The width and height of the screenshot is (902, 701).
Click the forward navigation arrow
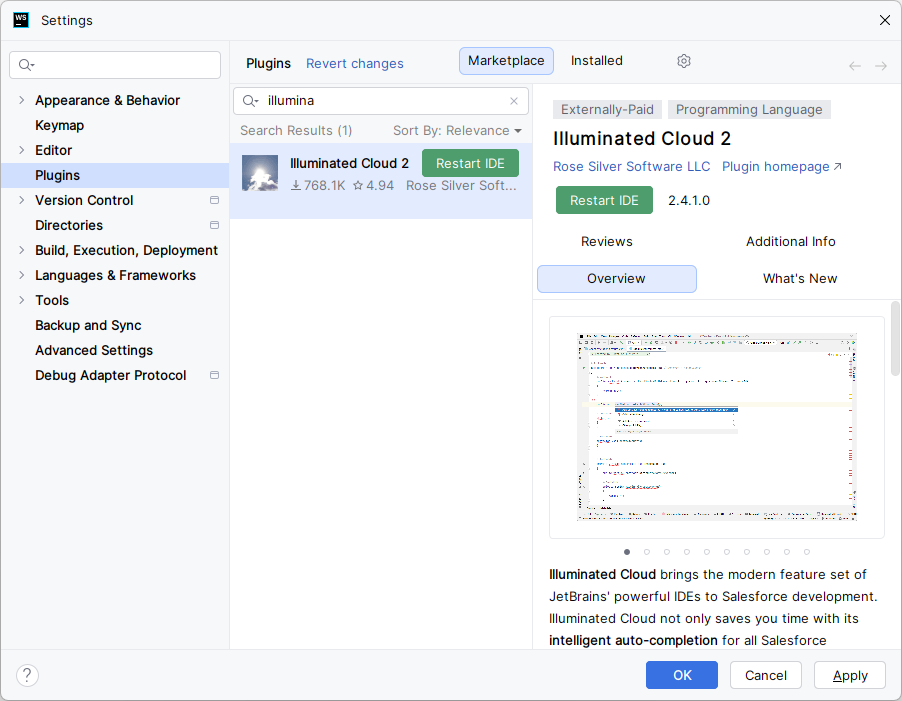881,66
